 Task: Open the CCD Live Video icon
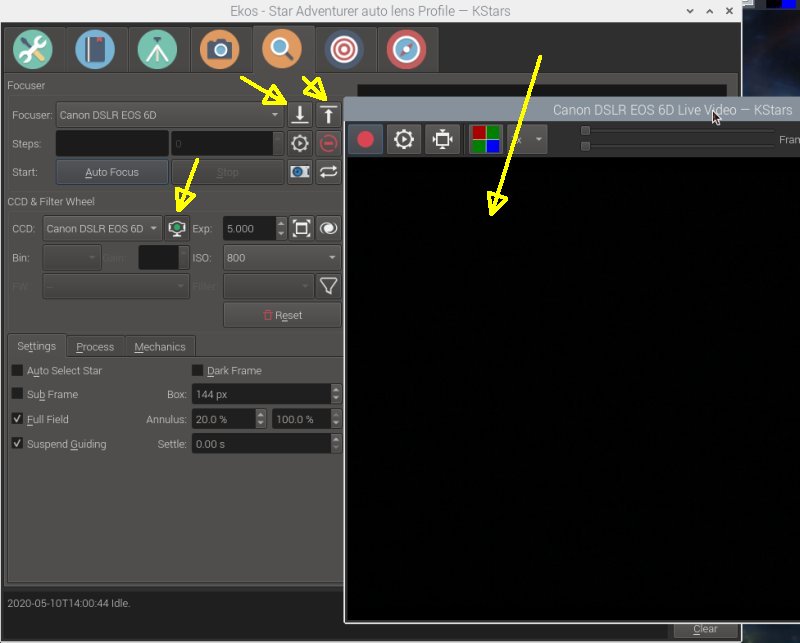[177, 228]
